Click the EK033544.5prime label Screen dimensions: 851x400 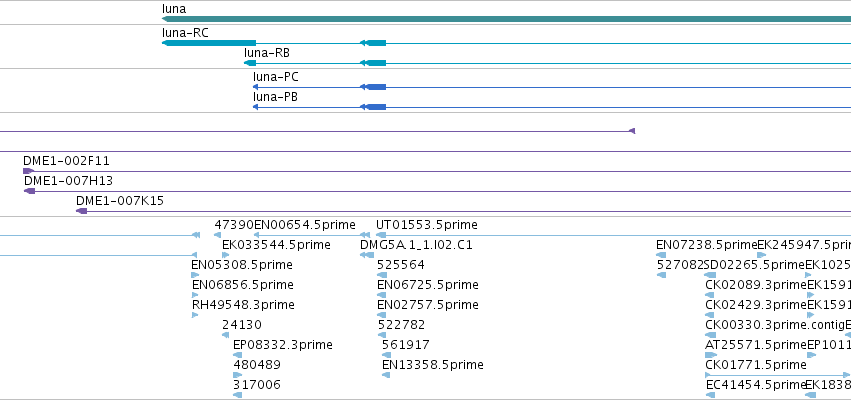276,245
